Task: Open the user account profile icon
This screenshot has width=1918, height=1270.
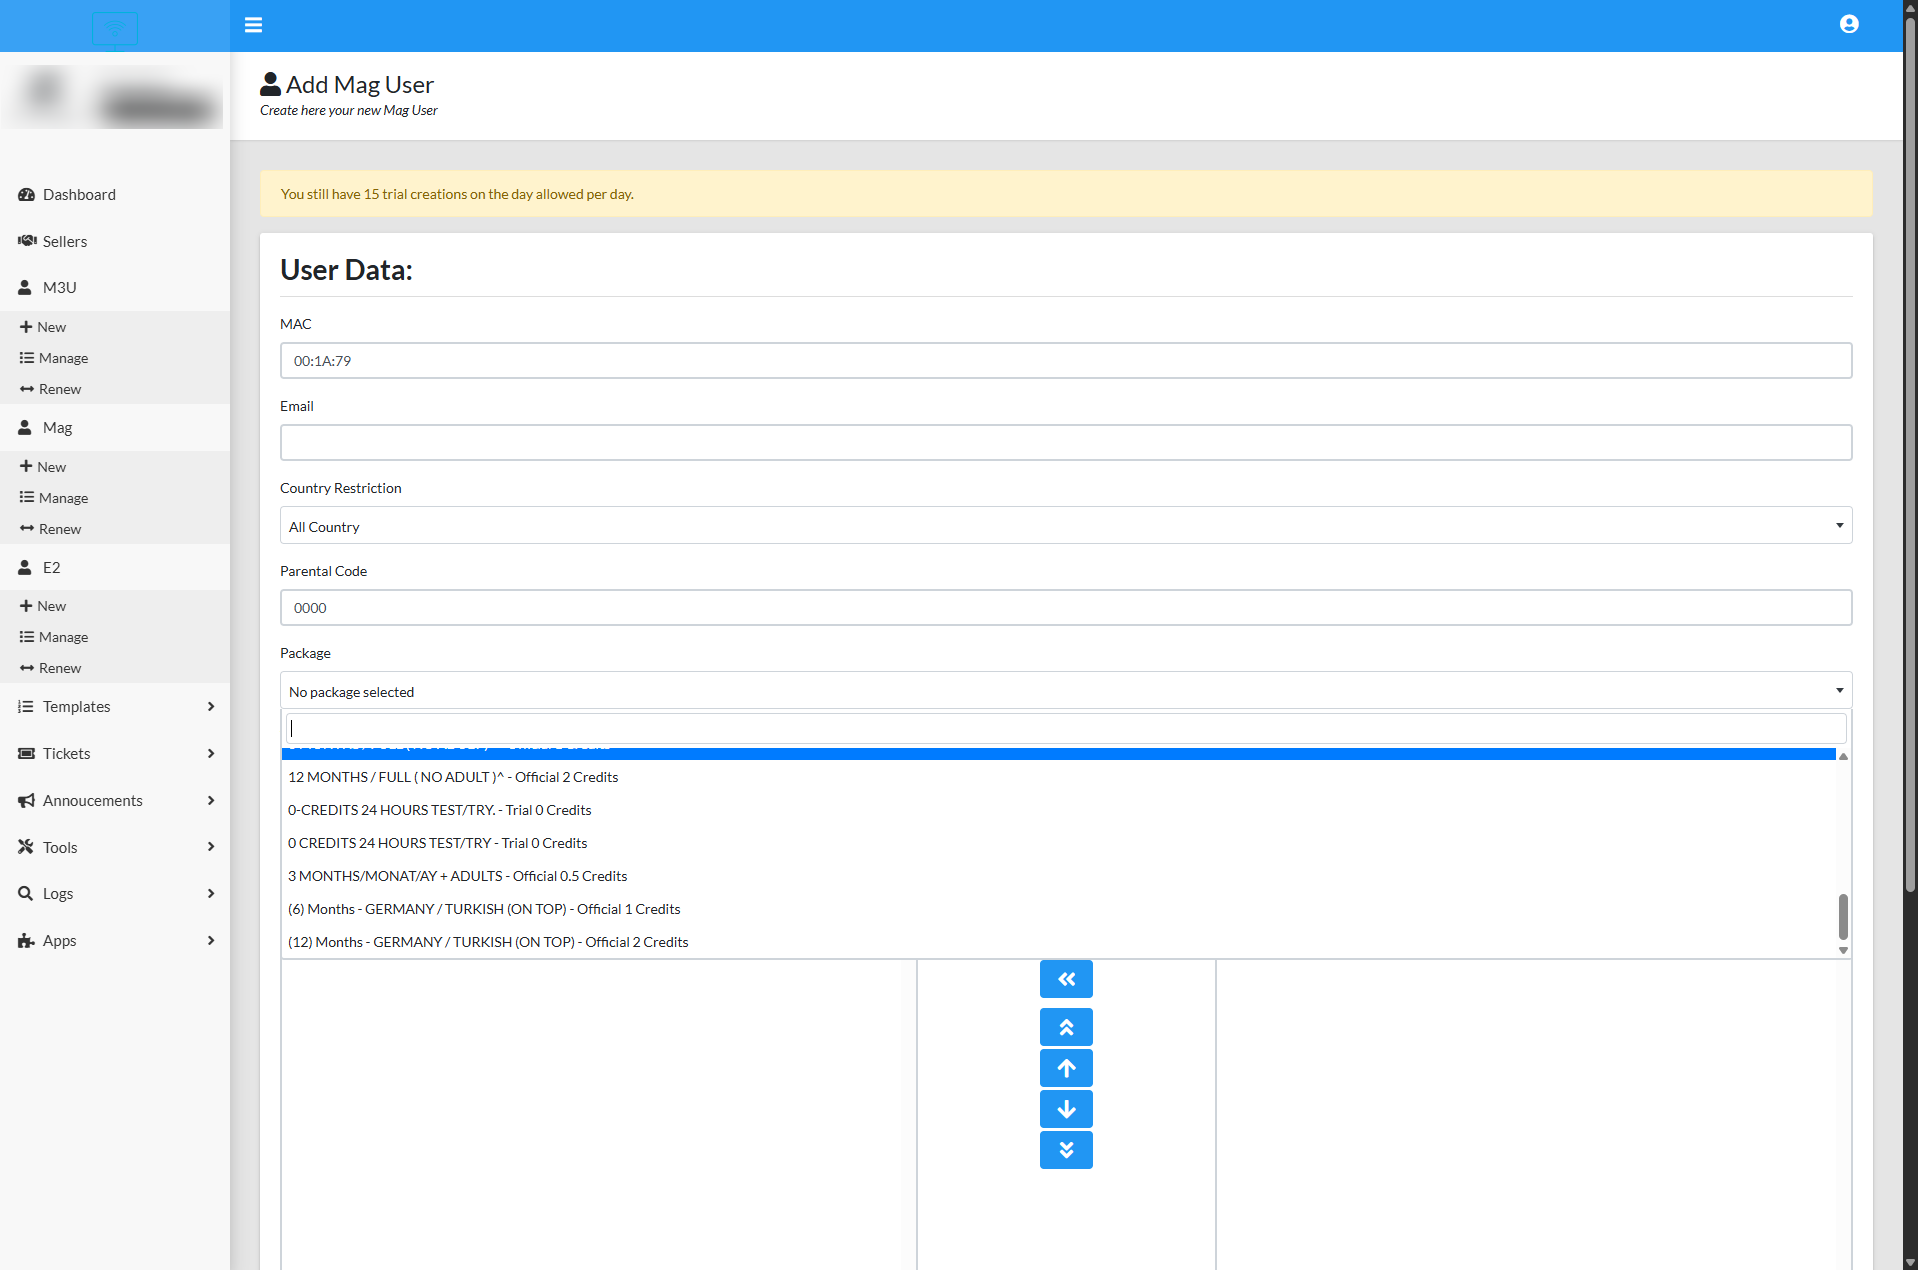Action: point(1848,24)
